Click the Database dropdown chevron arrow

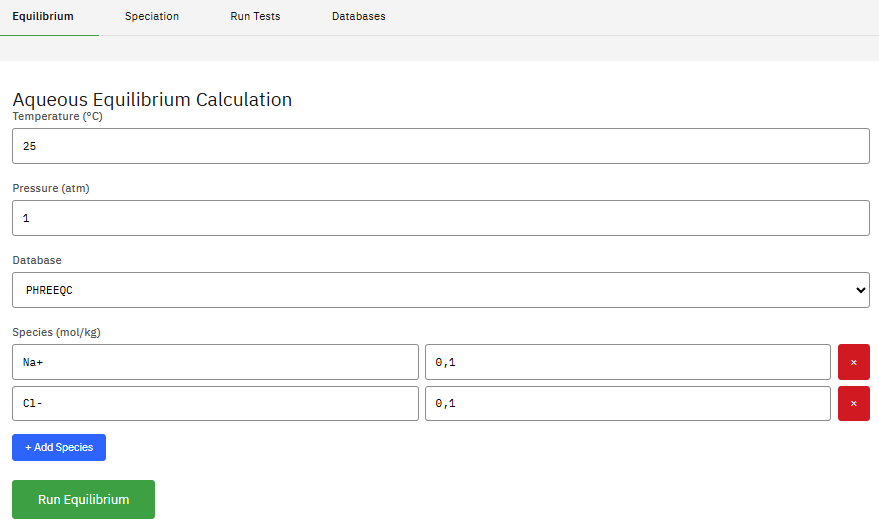[860, 290]
